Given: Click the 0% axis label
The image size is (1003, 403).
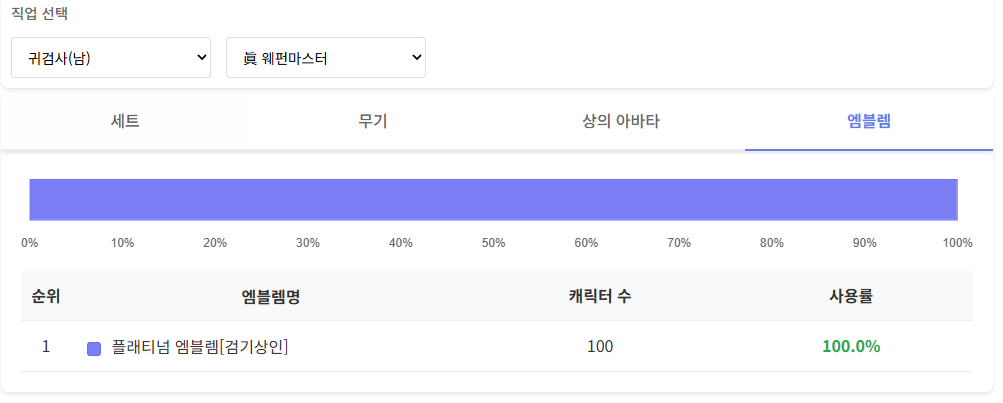Looking at the screenshot, I should coord(30,243).
